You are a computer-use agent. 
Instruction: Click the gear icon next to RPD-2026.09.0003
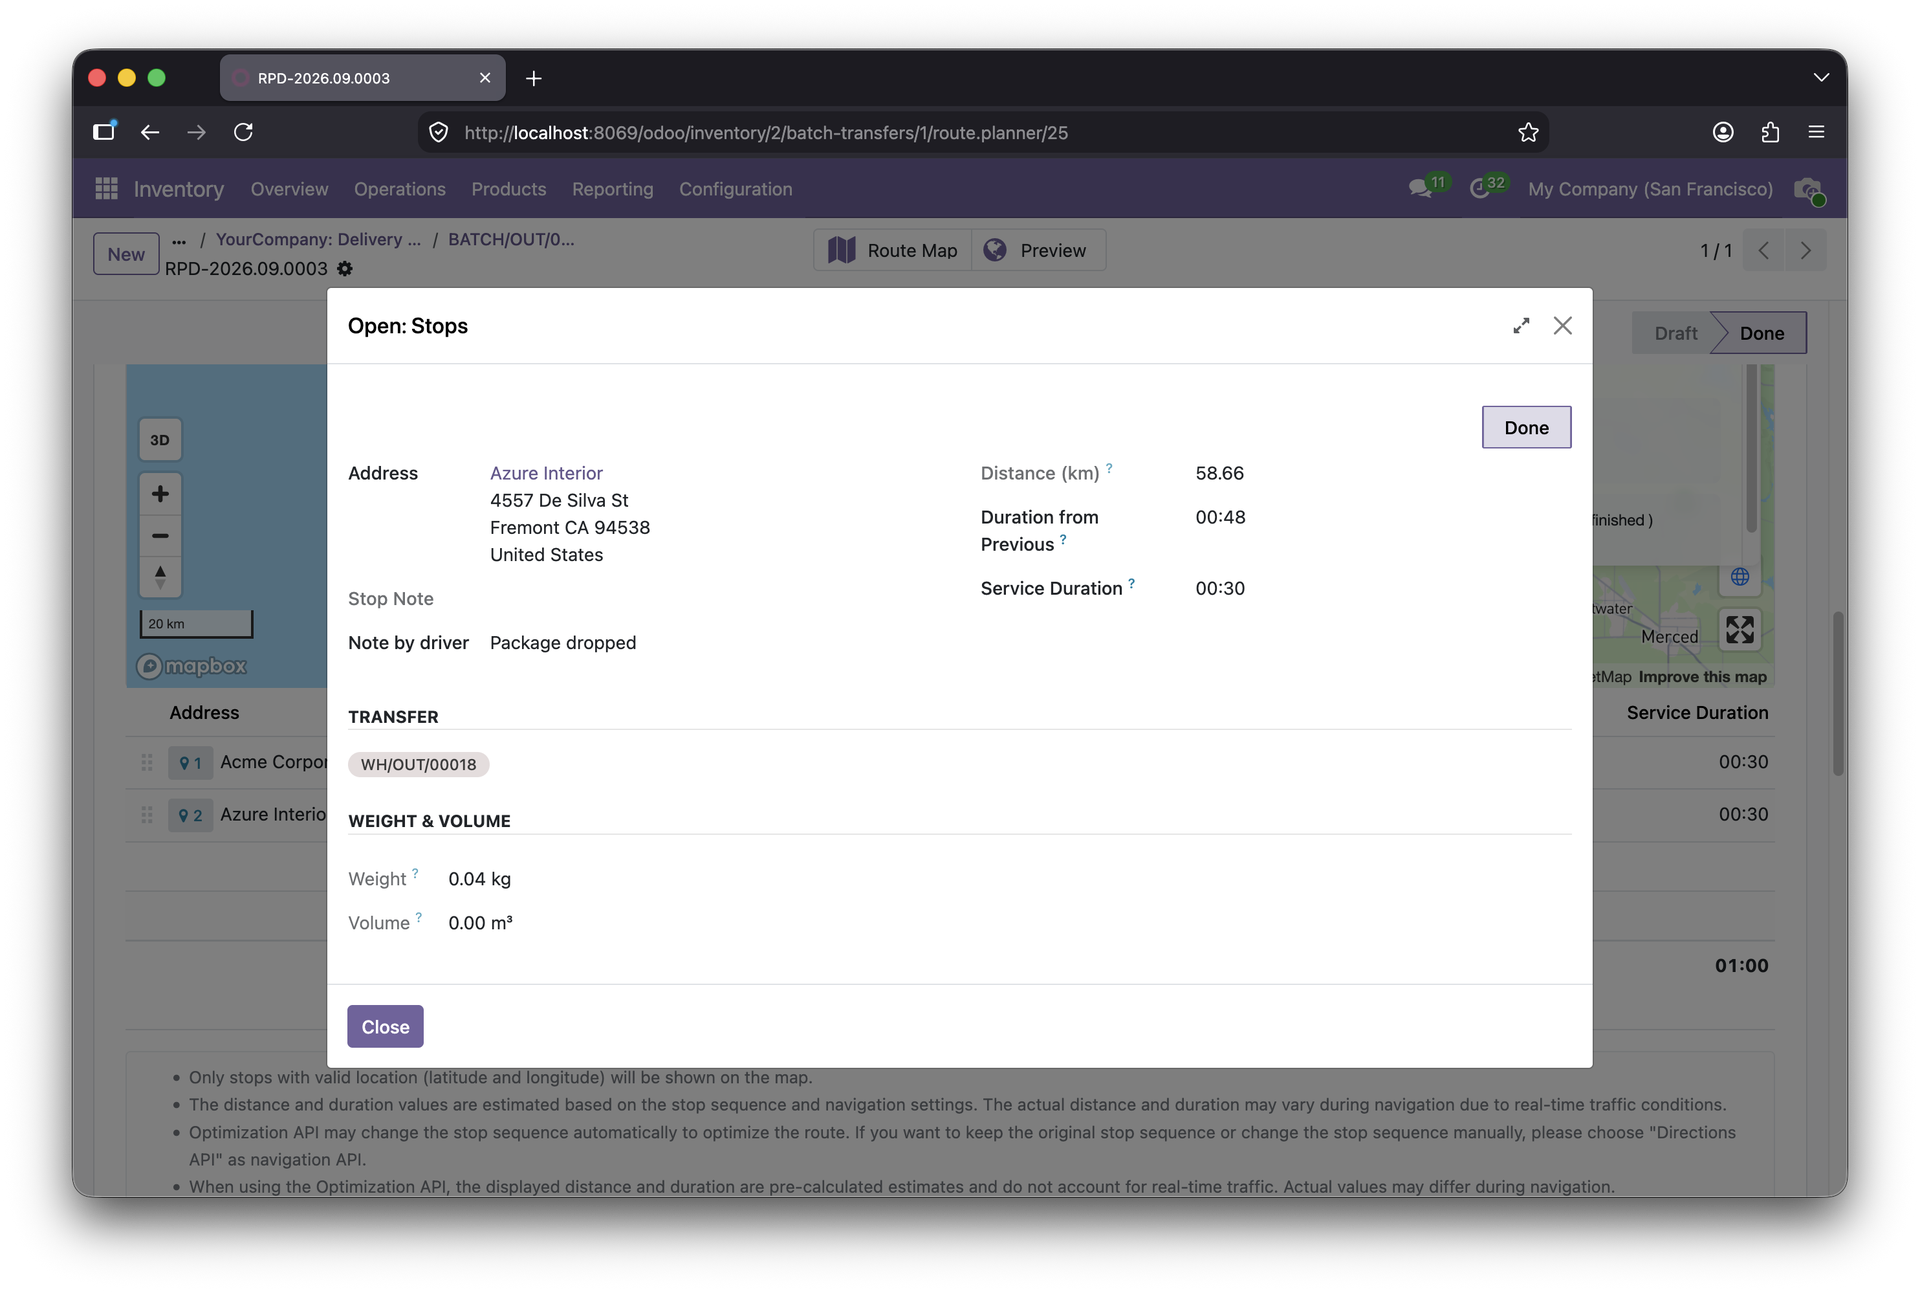tap(345, 269)
